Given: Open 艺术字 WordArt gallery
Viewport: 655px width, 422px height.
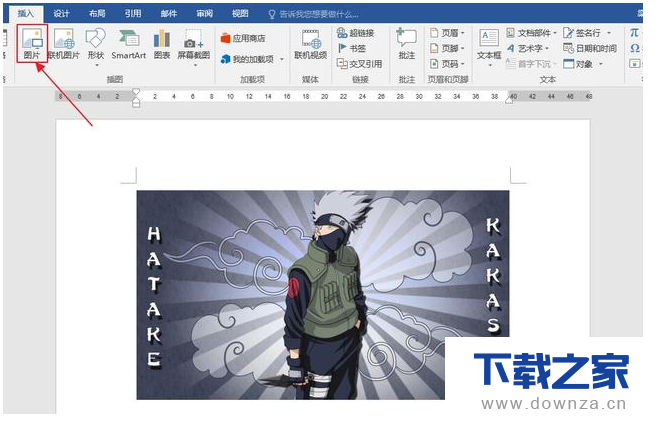Looking at the screenshot, I should click(x=528, y=48).
